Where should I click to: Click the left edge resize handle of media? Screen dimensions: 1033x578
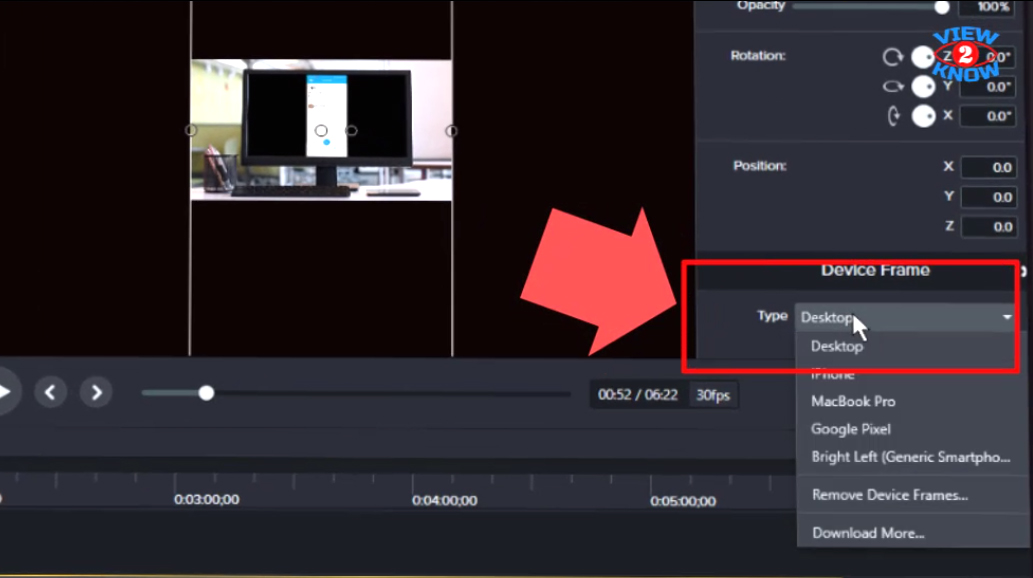tap(190, 130)
